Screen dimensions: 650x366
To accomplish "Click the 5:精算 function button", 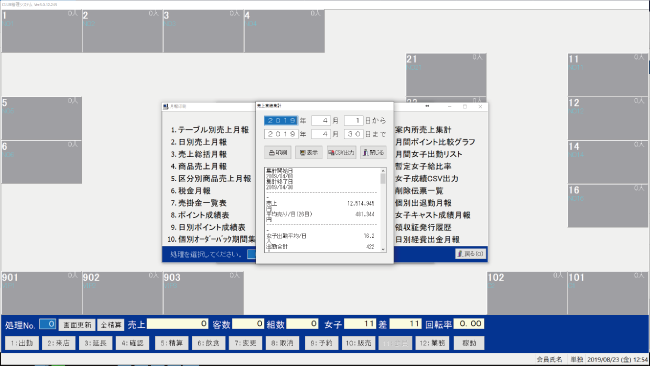I will [172, 343].
